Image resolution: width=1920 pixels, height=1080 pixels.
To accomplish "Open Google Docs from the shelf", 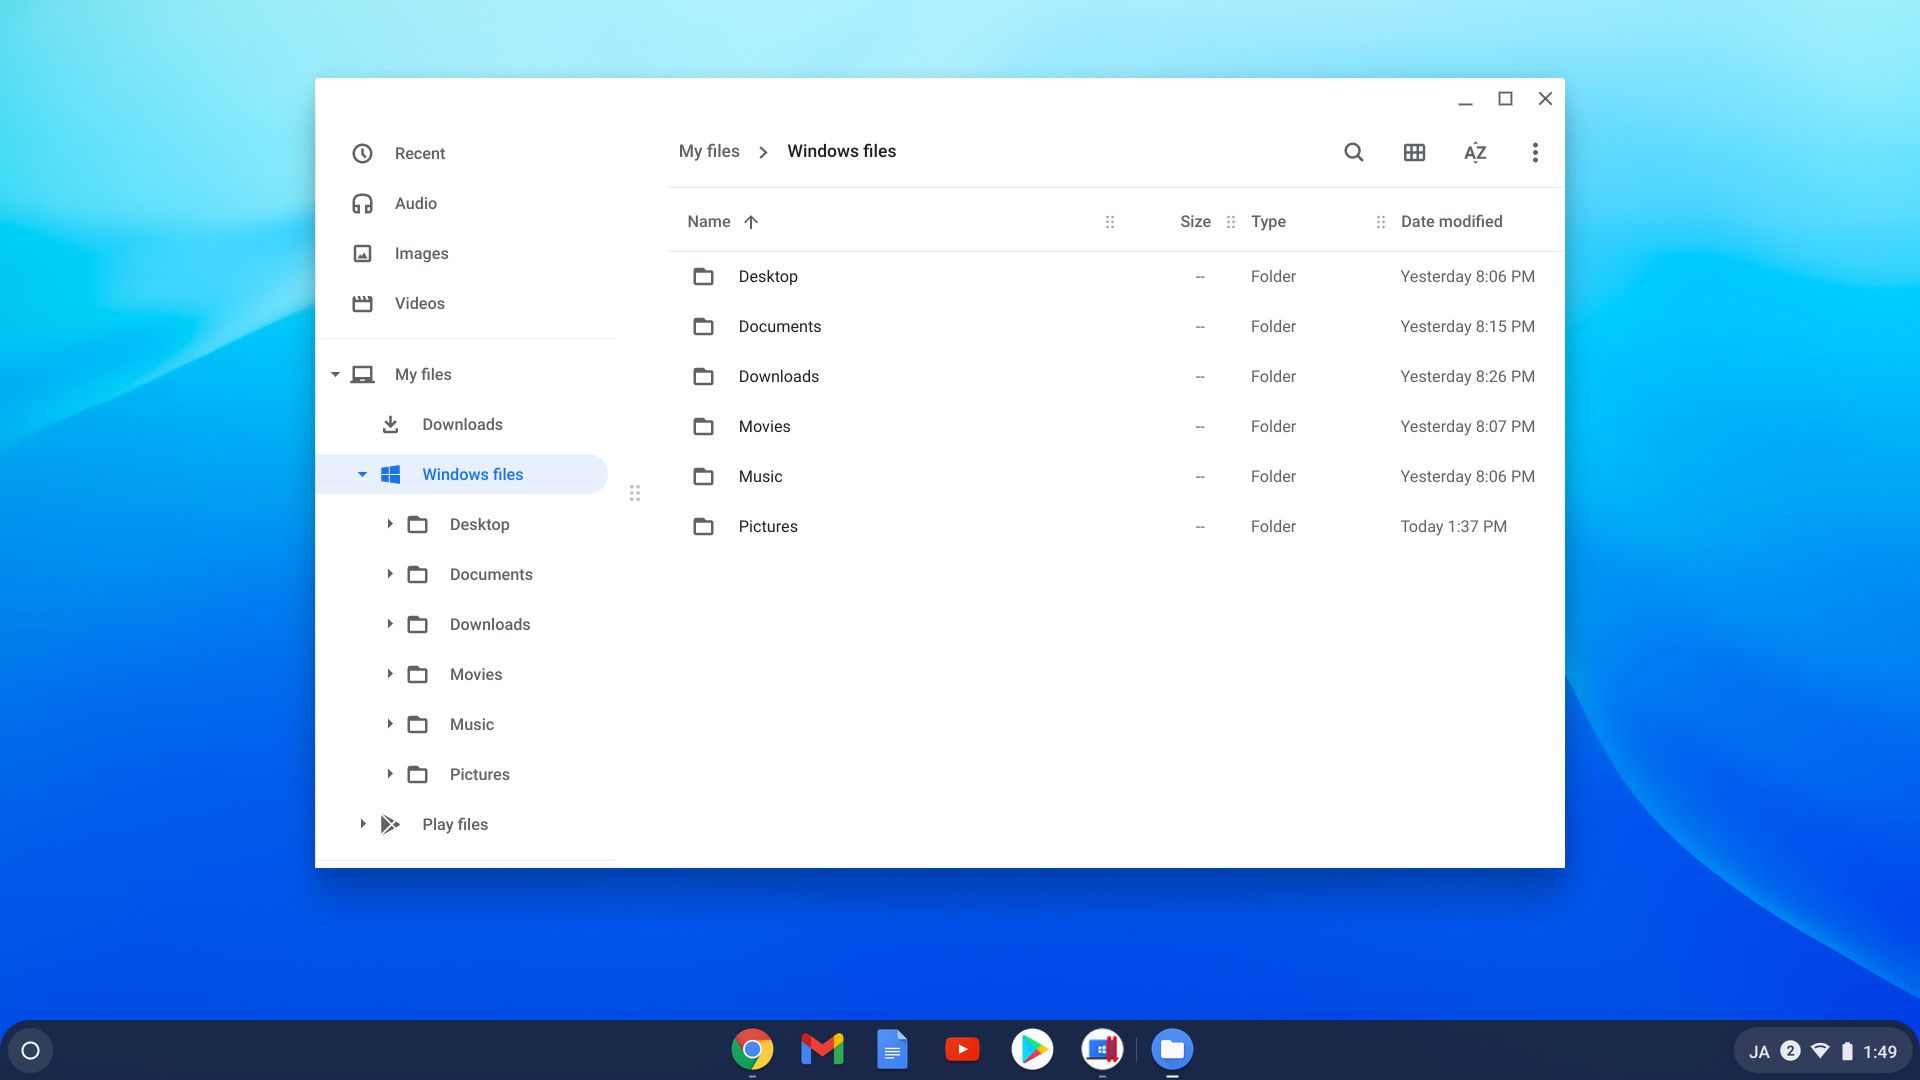I will pyautogui.click(x=892, y=1050).
